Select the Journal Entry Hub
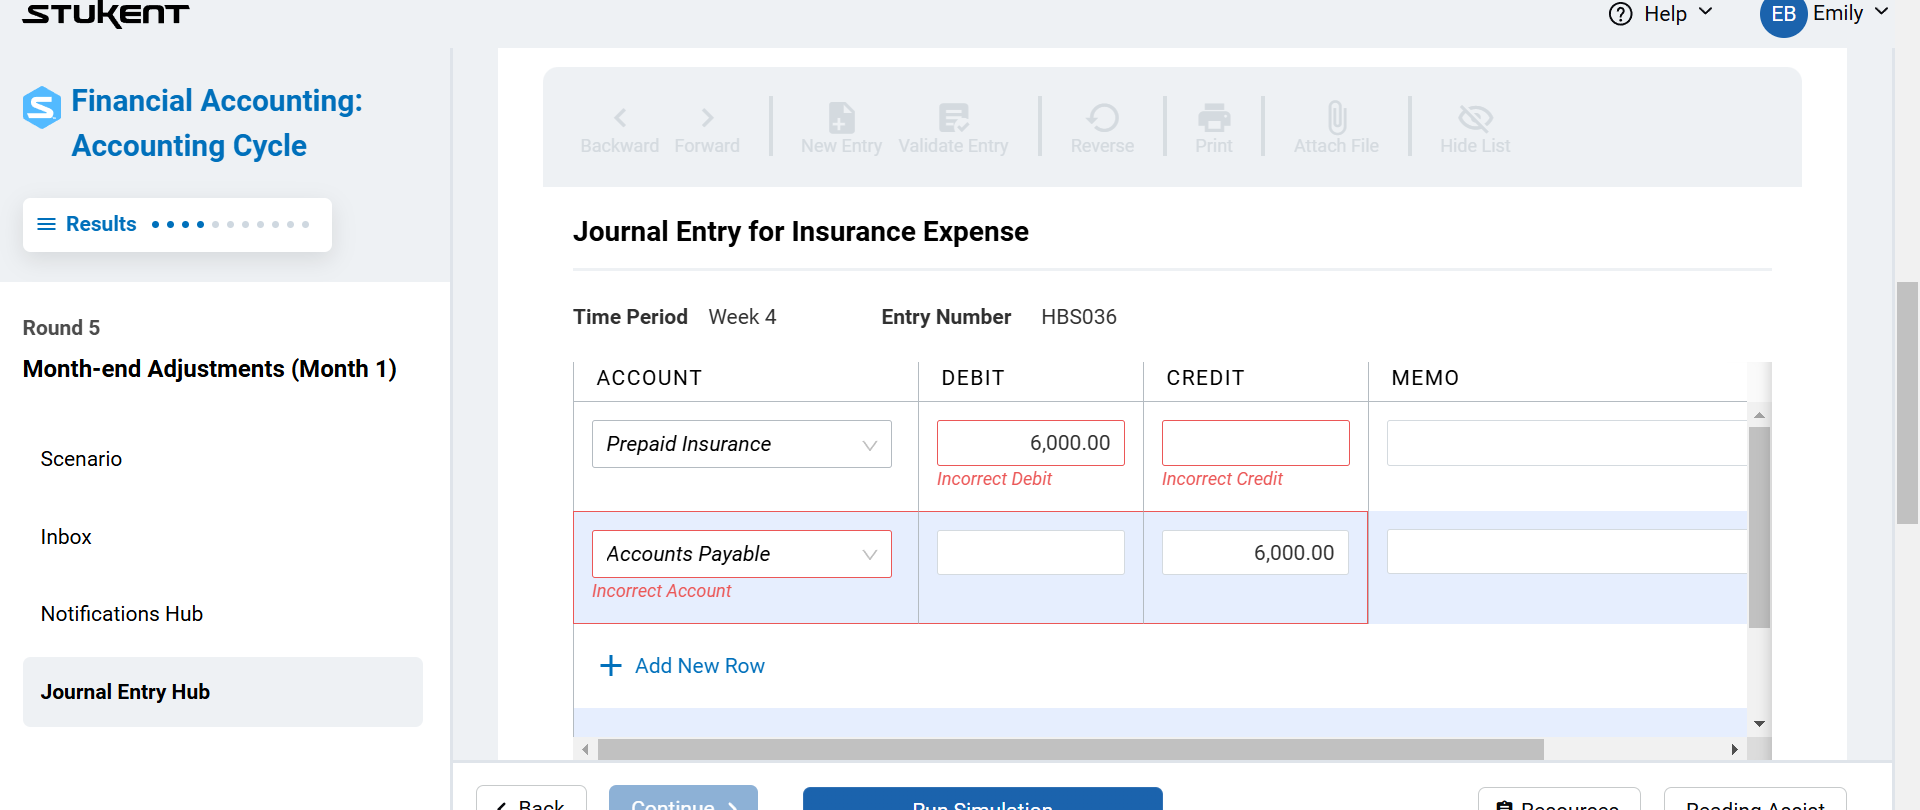This screenshot has width=1920, height=810. pyautogui.click(x=223, y=692)
